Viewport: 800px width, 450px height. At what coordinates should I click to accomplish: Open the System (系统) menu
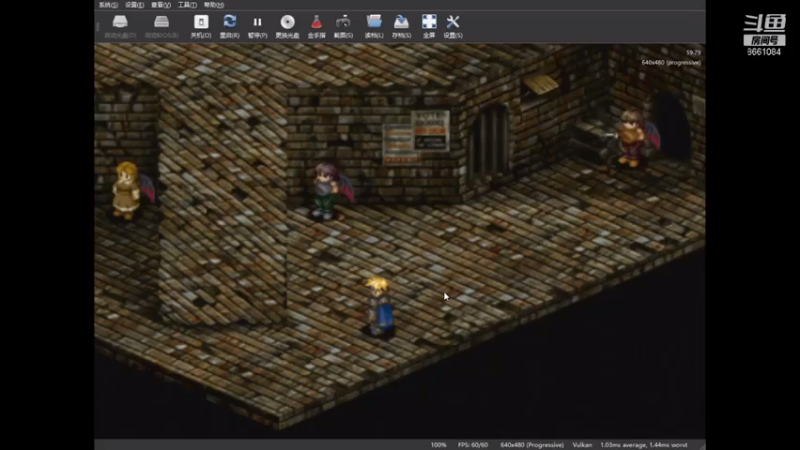pyautogui.click(x=108, y=5)
